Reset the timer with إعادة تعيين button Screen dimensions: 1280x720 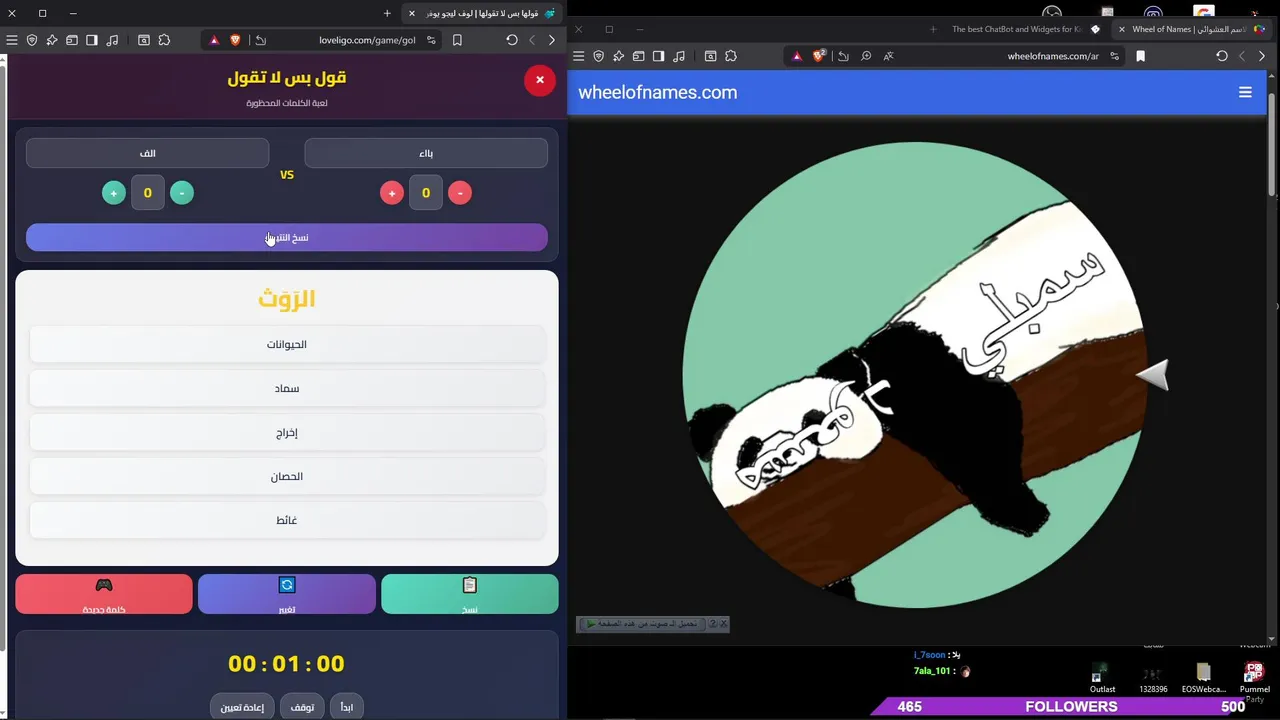(x=242, y=707)
